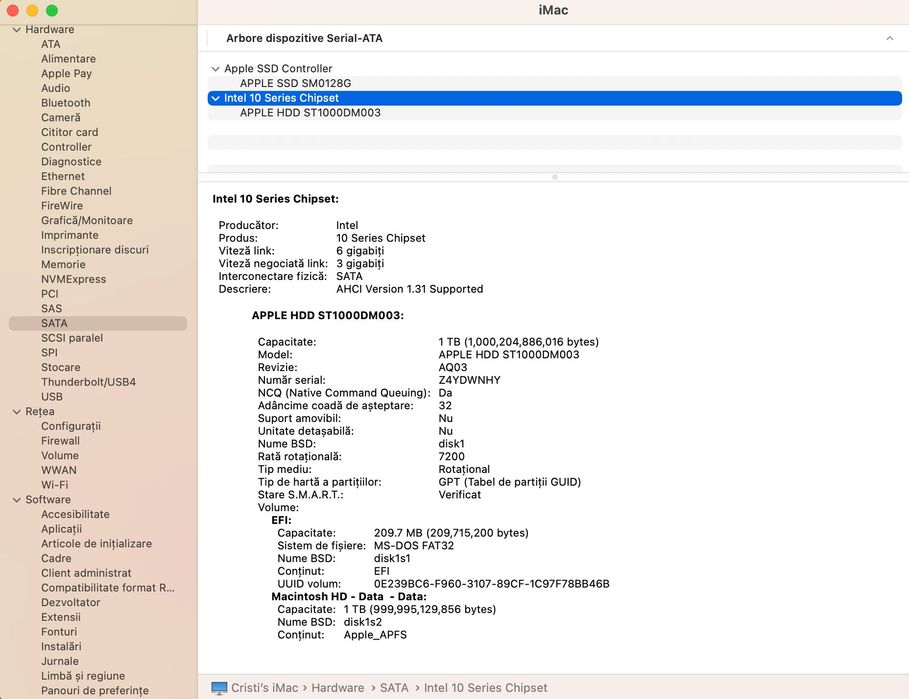
Task: Open Inscripționare discuri in sidebar
Action: tap(94, 250)
